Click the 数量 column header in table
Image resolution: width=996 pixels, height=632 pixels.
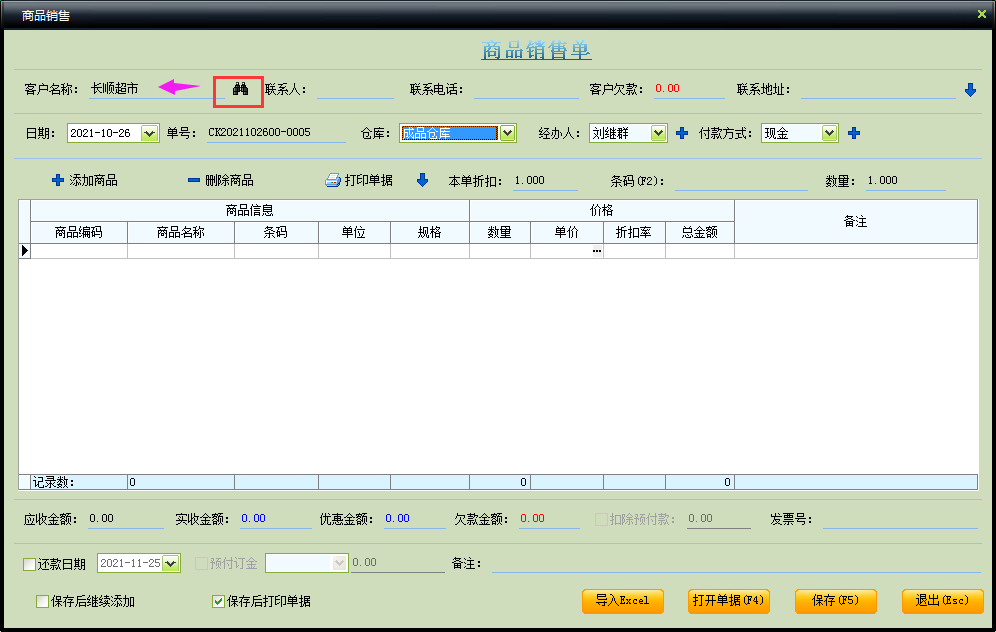tap(500, 232)
